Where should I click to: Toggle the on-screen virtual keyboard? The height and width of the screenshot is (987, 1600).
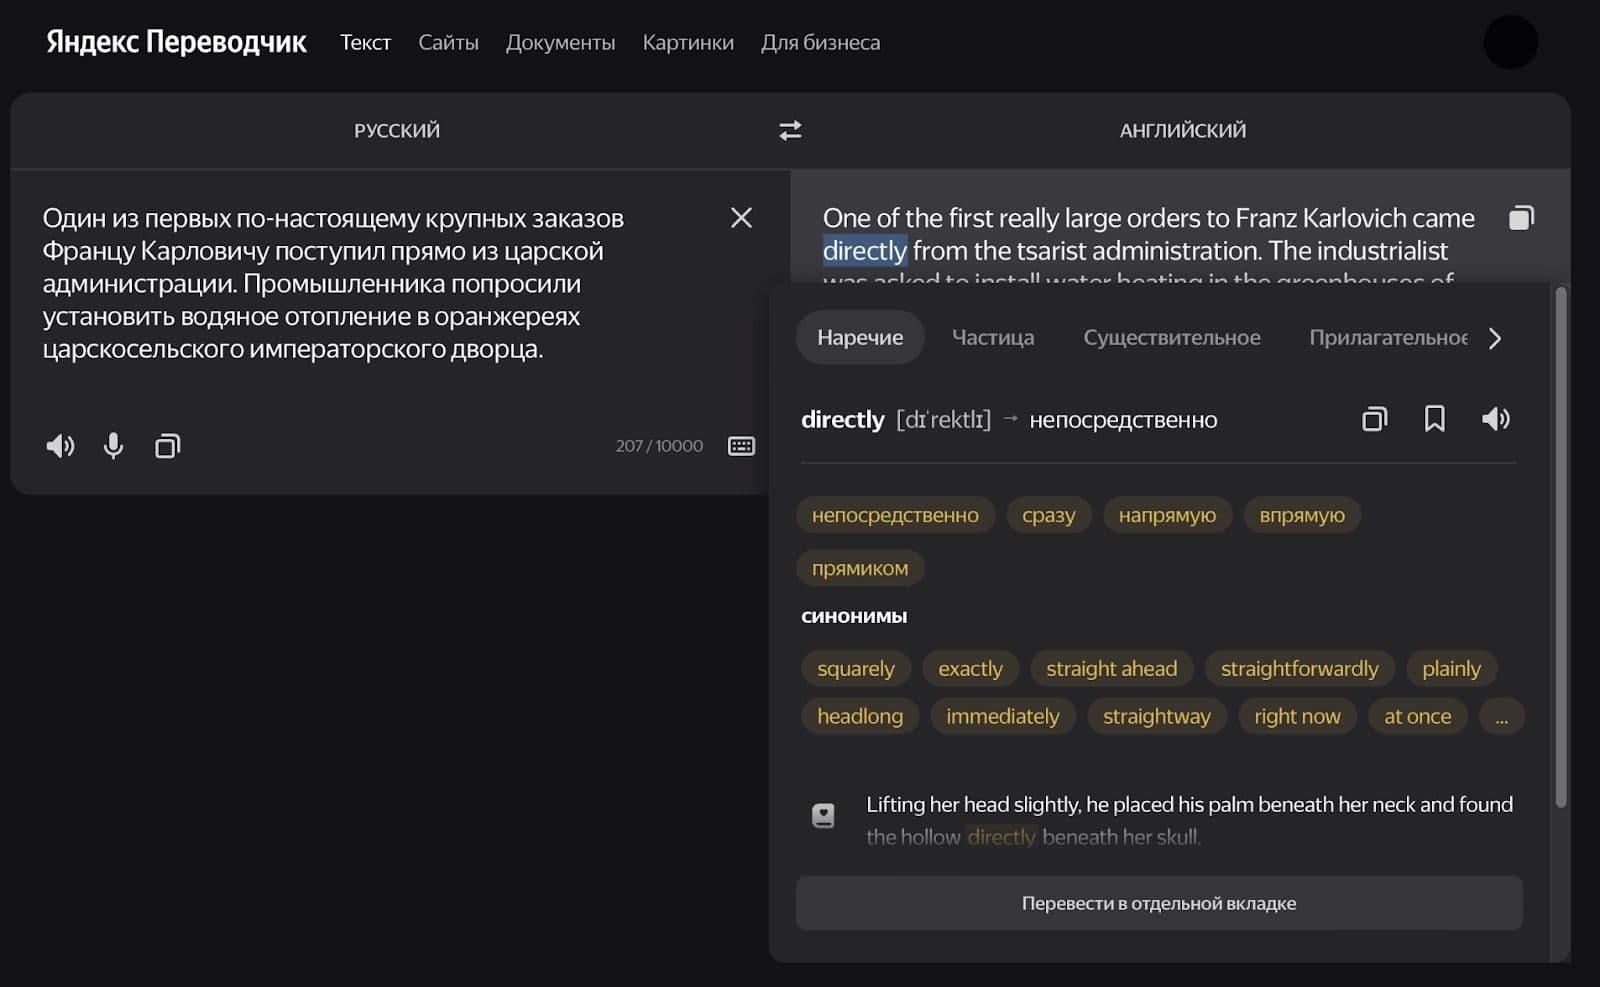pyautogui.click(x=741, y=446)
